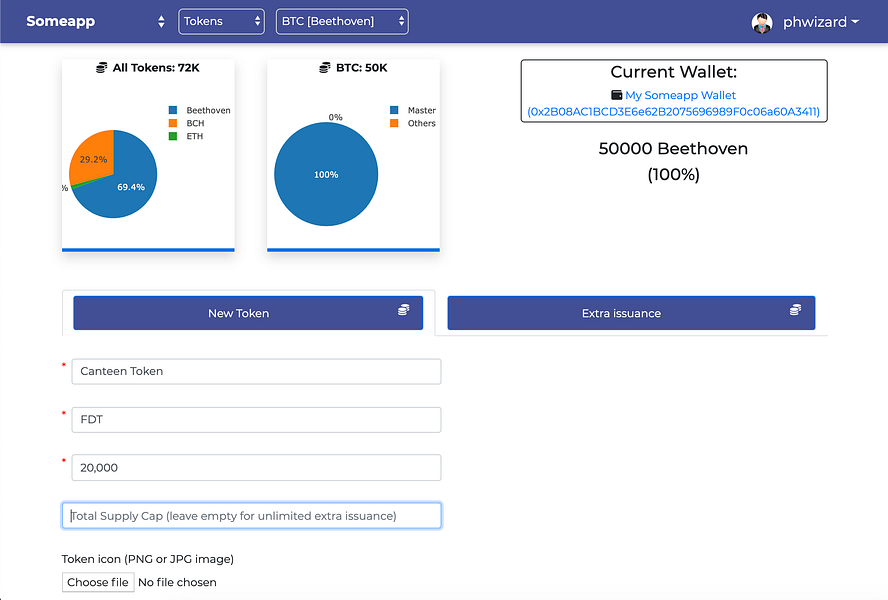The image size is (888, 600).
Task: Switch to the New Token tab
Action: pyautogui.click(x=248, y=313)
